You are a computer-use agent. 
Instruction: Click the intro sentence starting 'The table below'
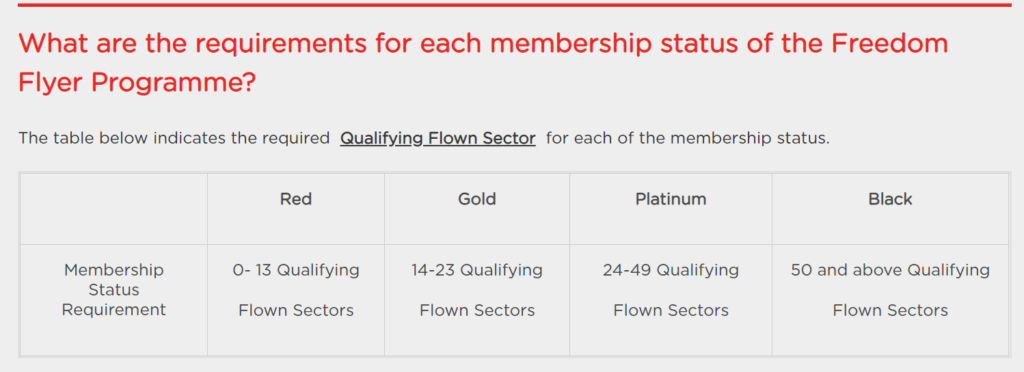[424, 138]
